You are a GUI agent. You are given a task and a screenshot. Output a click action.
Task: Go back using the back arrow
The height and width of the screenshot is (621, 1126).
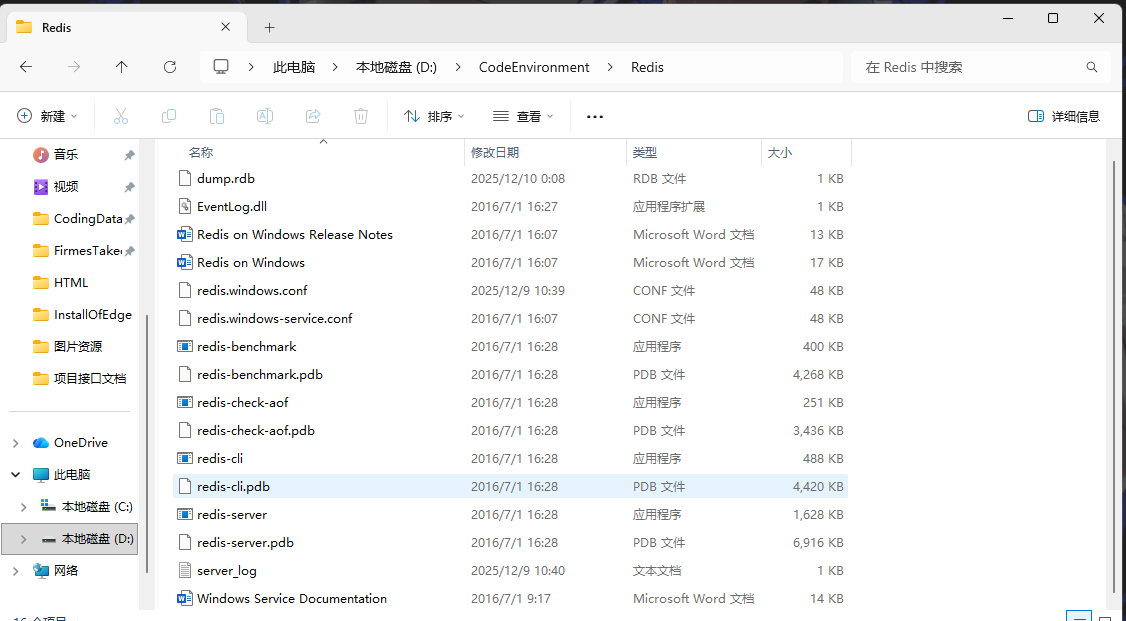coord(26,67)
